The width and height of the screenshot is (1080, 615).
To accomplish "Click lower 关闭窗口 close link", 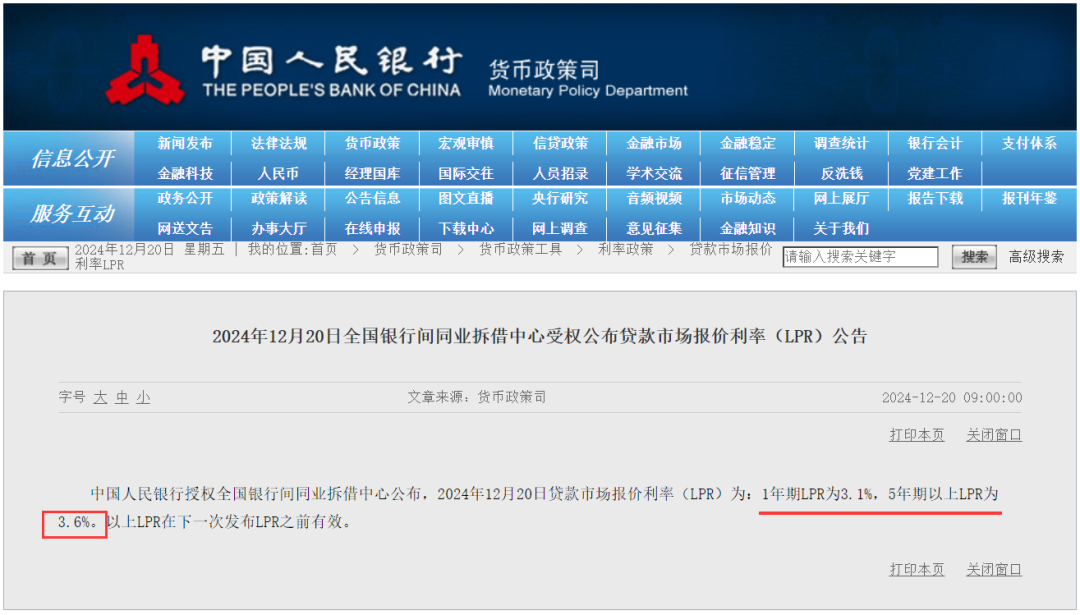I will (994, 570).
